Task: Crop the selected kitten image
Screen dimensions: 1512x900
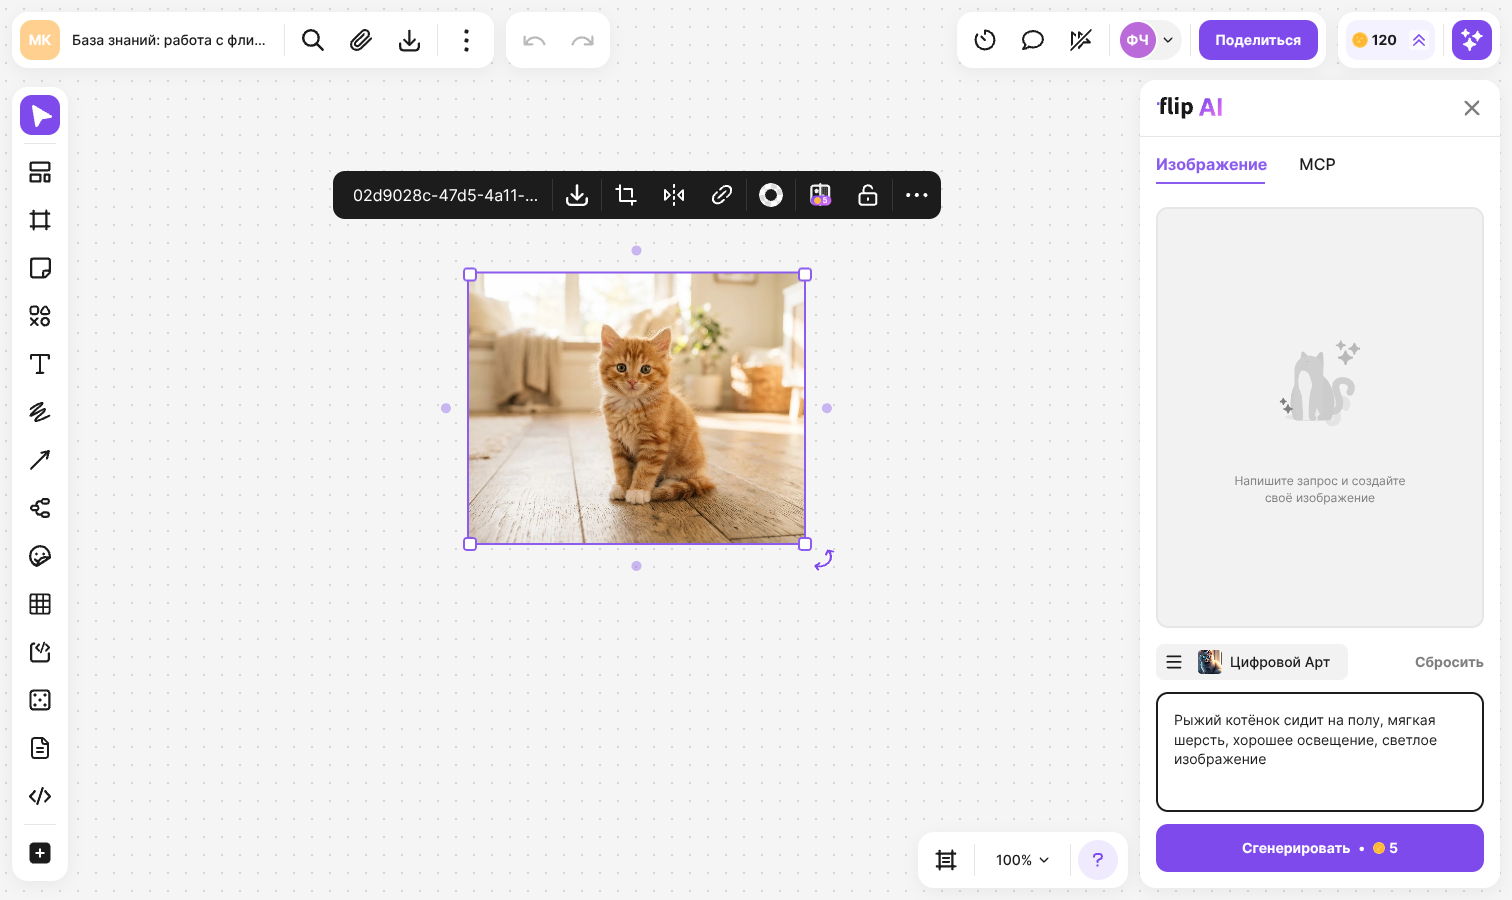Action: pyautogui.click(x=626, y=195)
